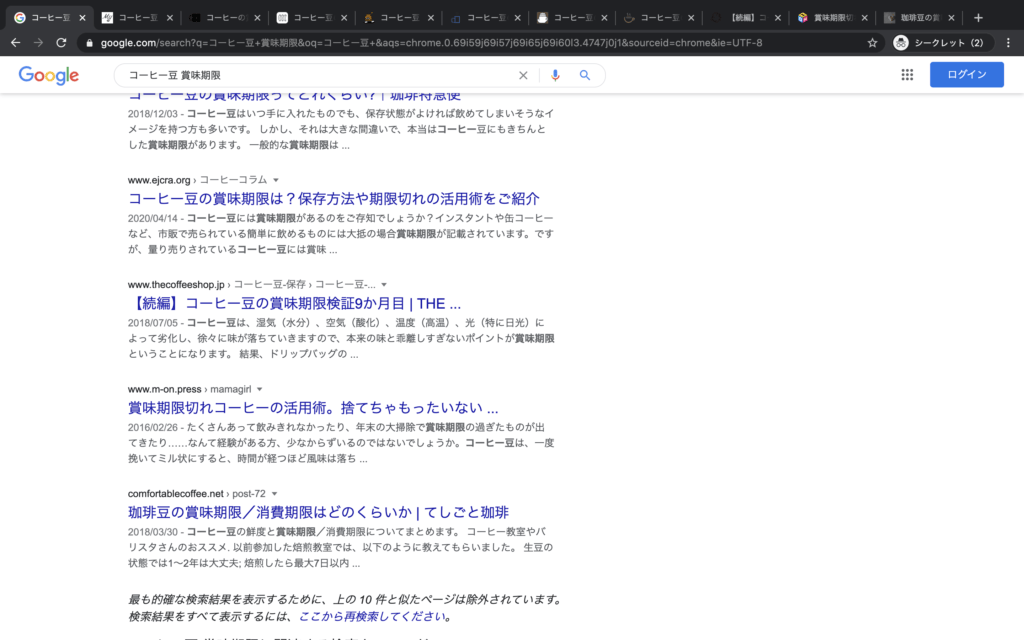Go back to the previous page
Viewport: 1024px width, 640px height.
pos(16,42)
